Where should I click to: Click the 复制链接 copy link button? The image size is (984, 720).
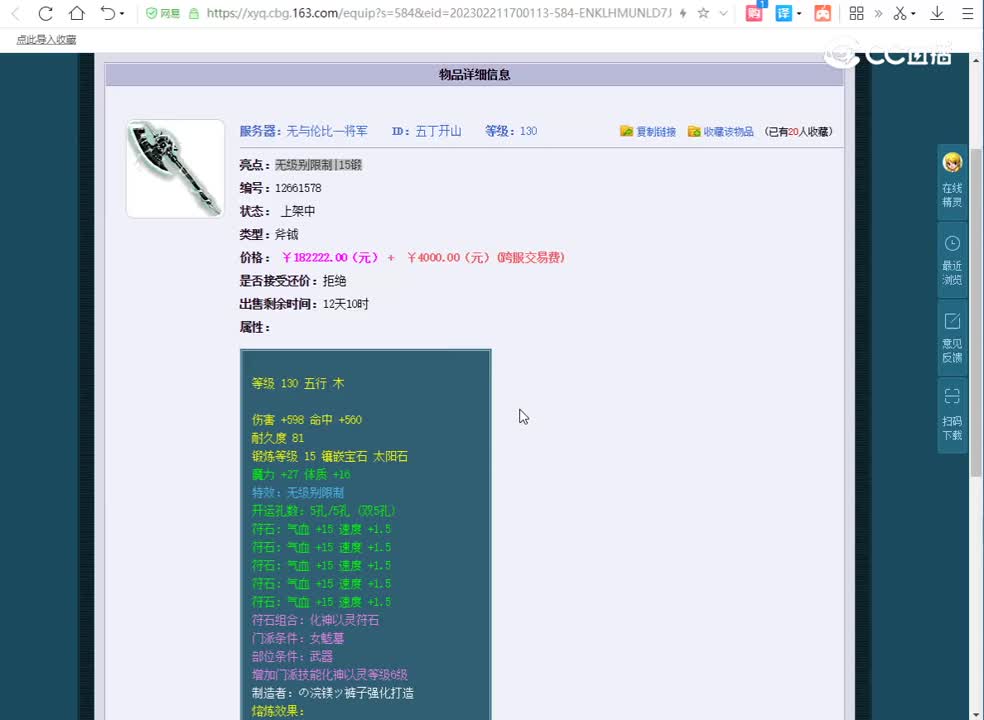(x=656, y=132)
